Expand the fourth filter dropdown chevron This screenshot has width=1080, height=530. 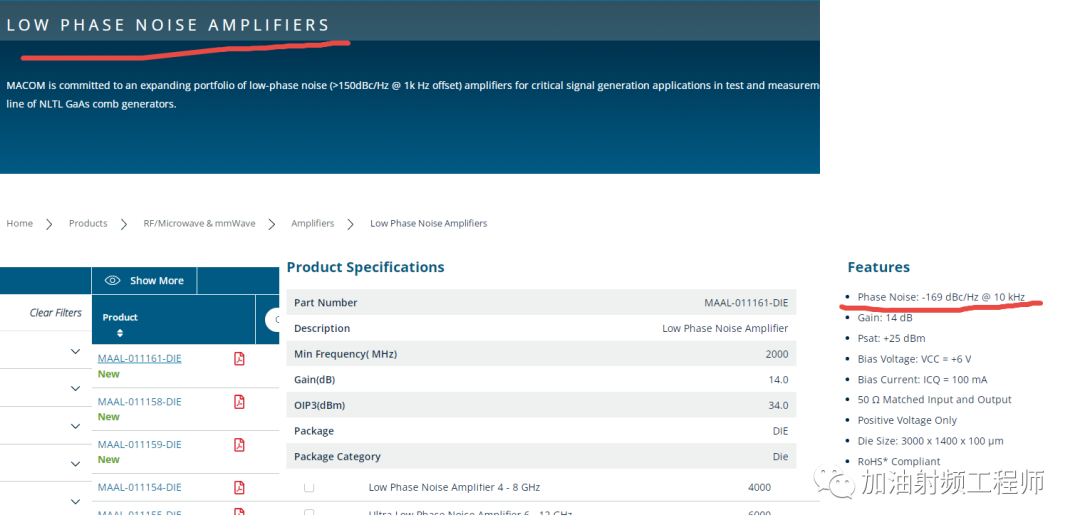click(75, 464)
